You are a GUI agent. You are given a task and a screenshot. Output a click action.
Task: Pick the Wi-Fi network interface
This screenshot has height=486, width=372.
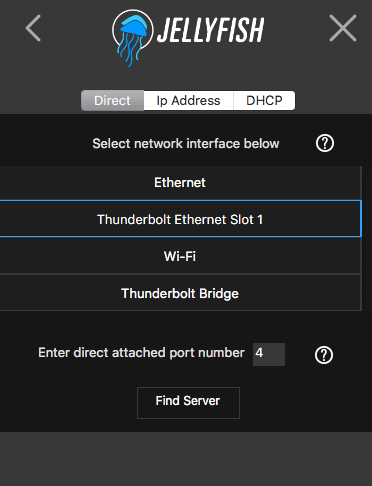pos(180,256)
